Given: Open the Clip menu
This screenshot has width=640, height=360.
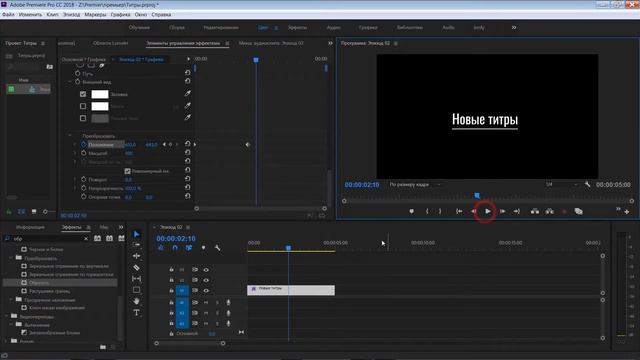Looking at the screenshot, I should coord(52,14).
